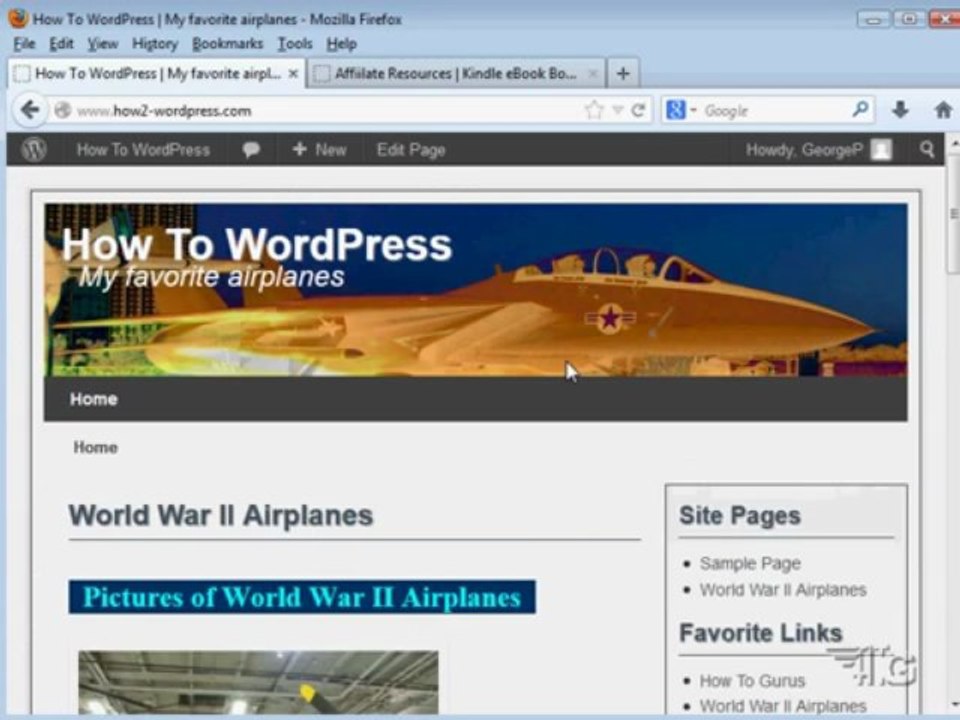Image resolution: width=960 pixels, height=720 pixels.
Task: Open the bookmarks dropdown arrow beside star
Action: [x=618, y=110]
